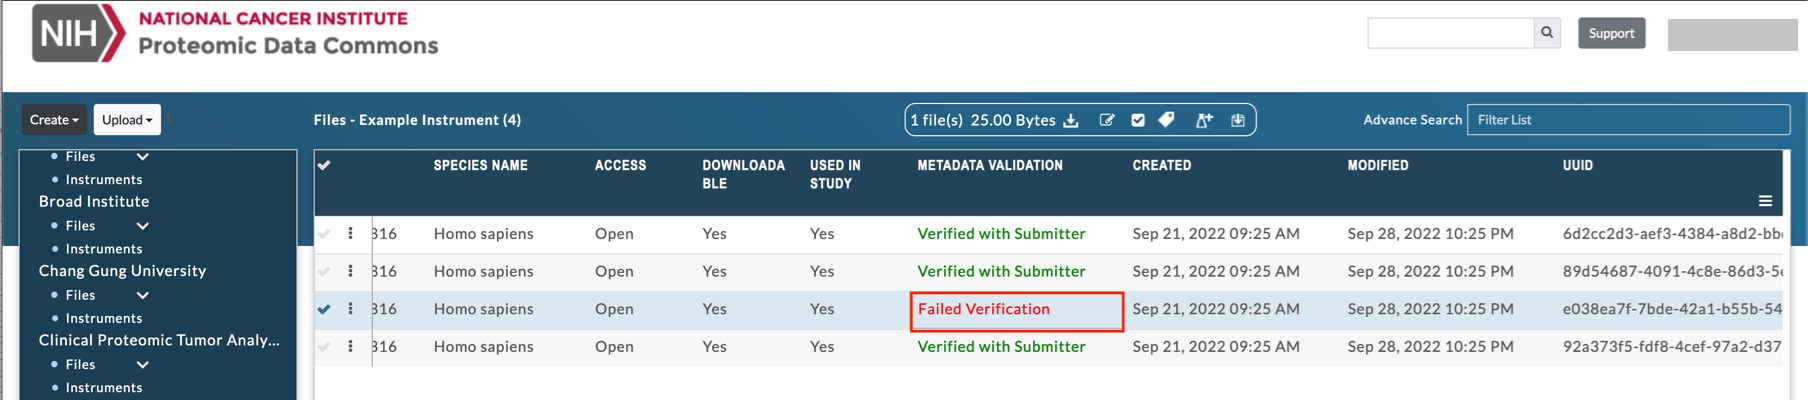Click the Filter List input field
1808x400 pixels.
(1628, 120)
